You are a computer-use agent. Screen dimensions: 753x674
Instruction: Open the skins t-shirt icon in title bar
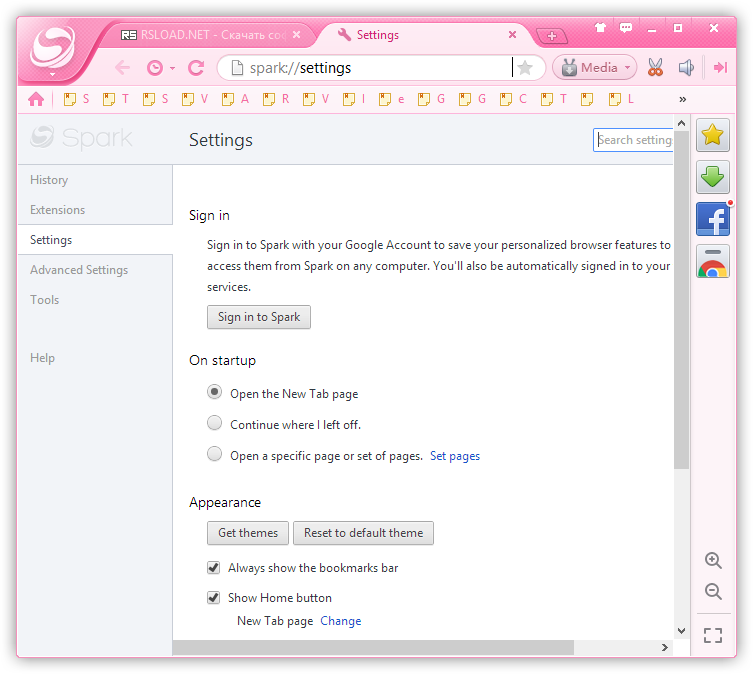[x=600, y=27]
